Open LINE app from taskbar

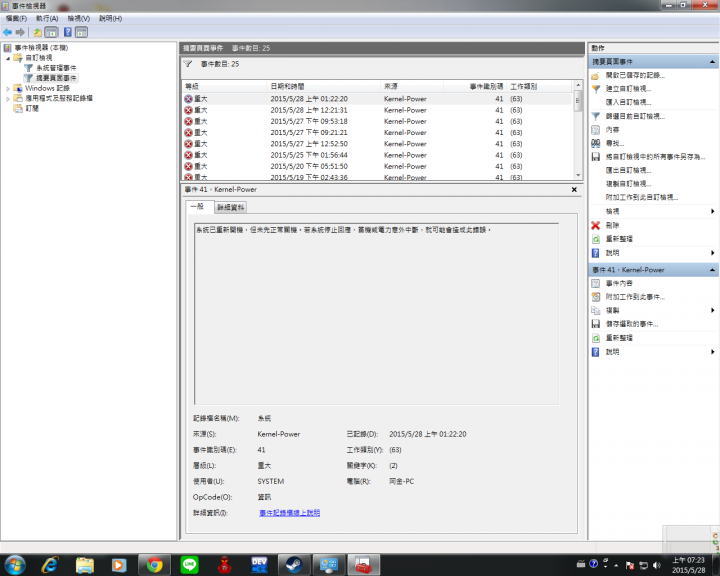coord(189,565)
